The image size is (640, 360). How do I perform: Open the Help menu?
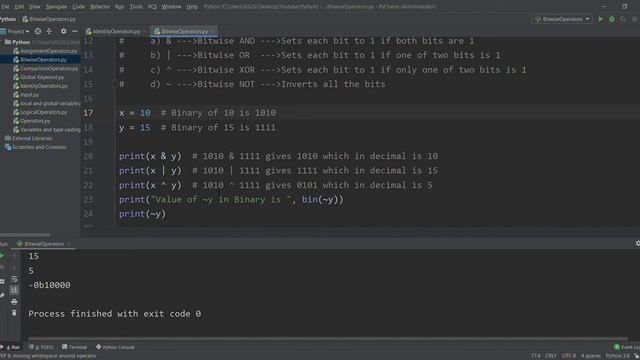tap(192, 7)
